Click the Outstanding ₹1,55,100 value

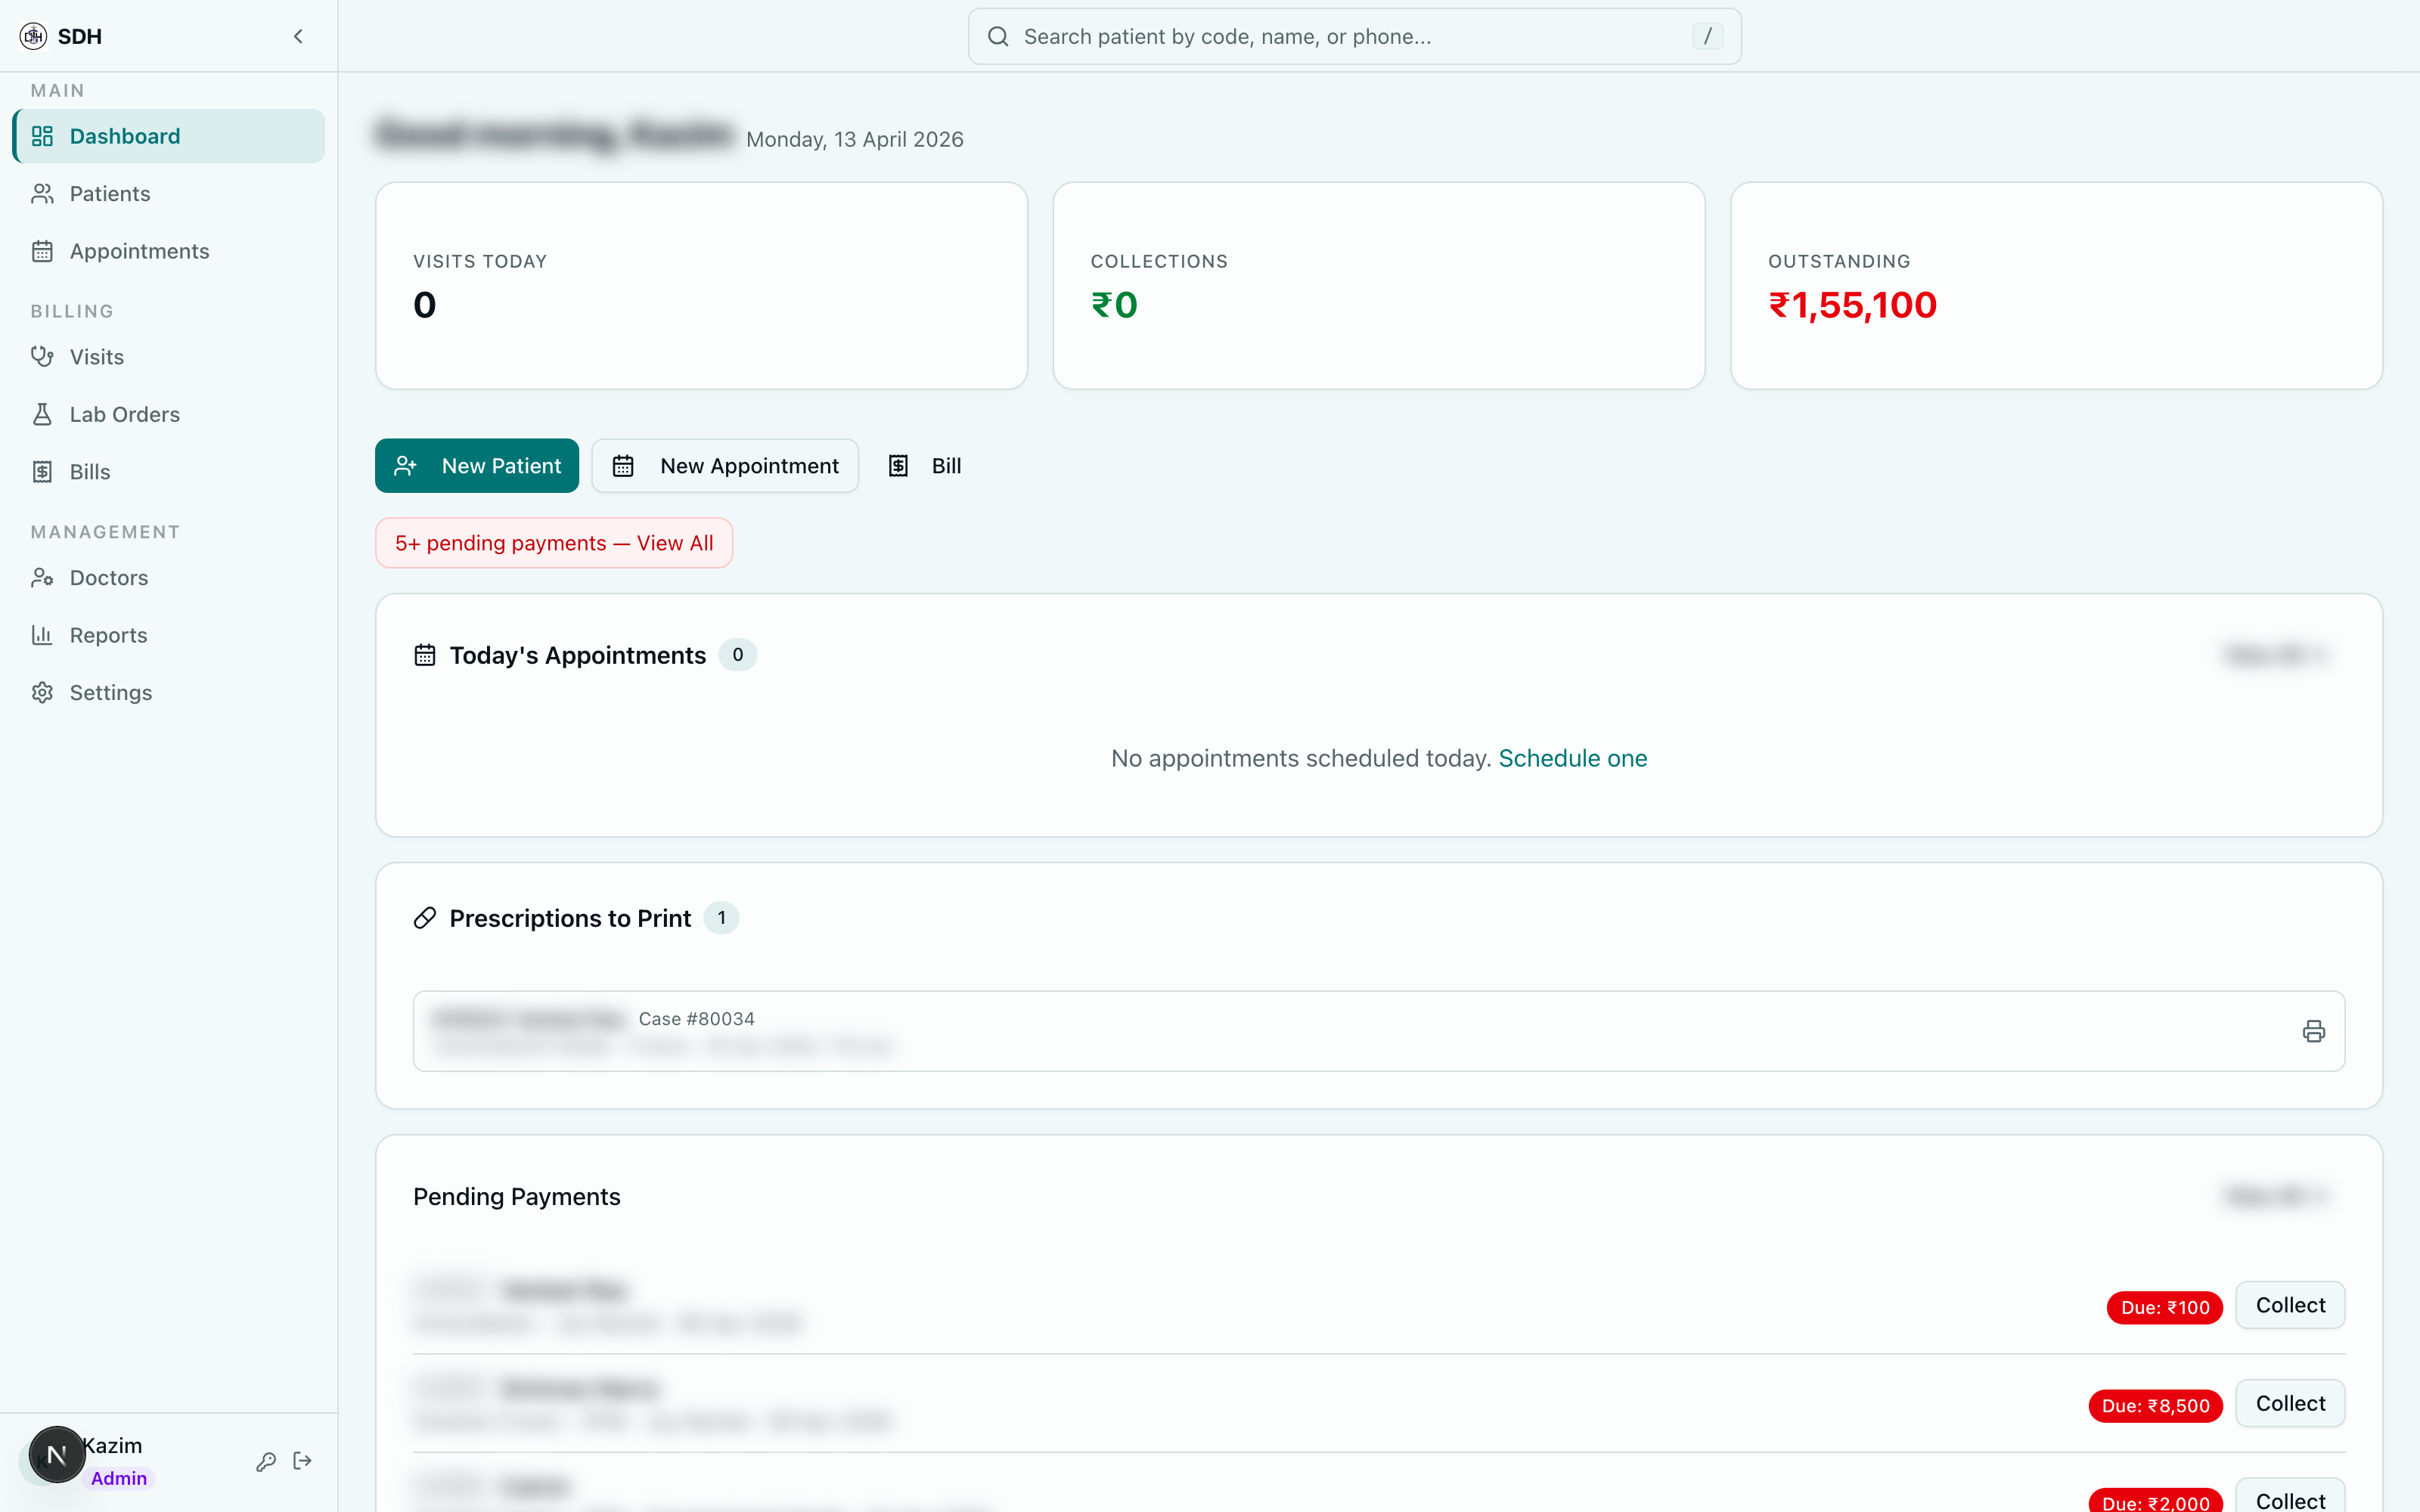1852,305
